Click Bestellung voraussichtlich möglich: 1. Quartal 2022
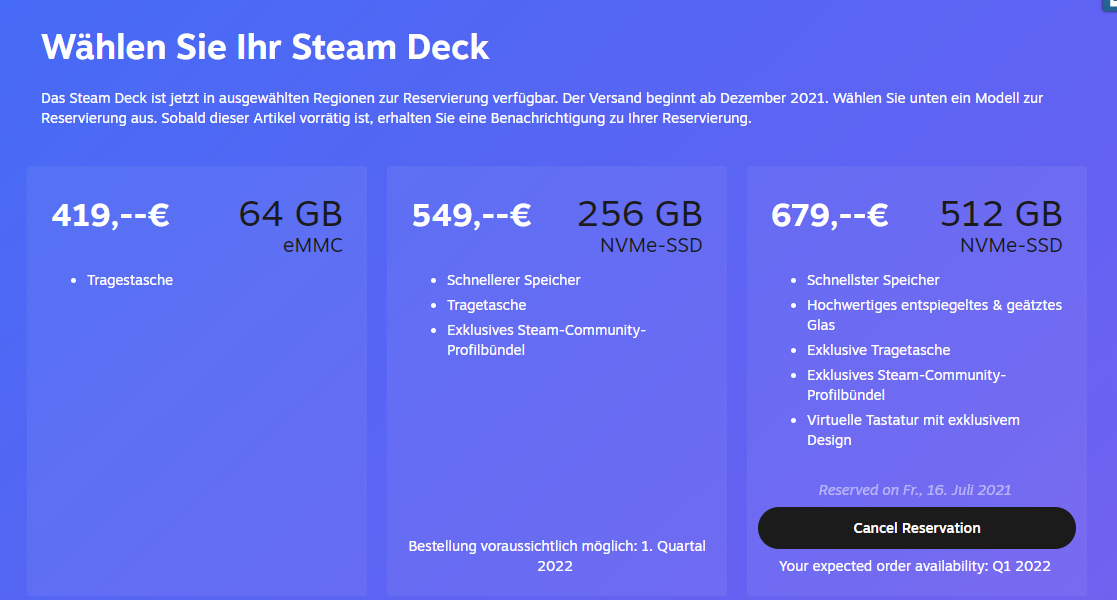The image size is (1117, 600). (x=556, y=556)
